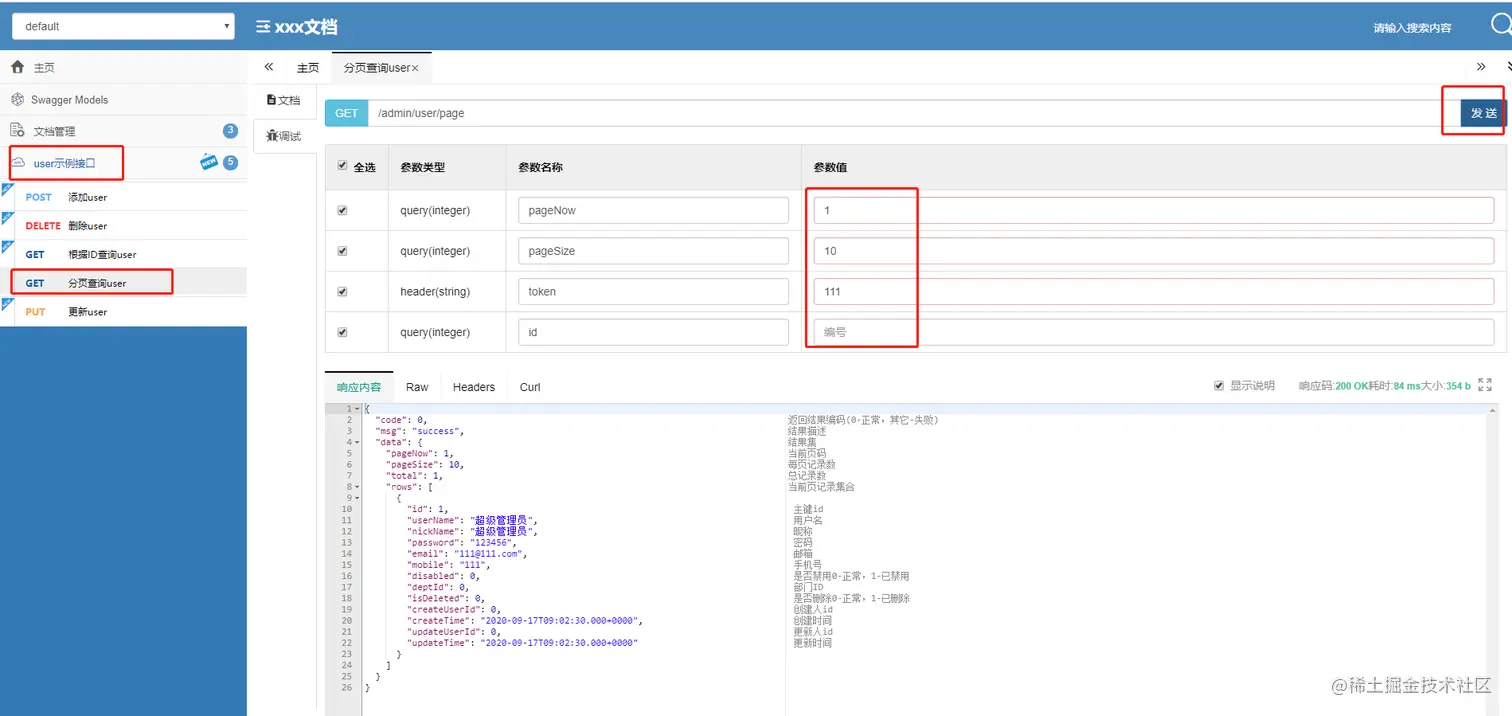The width and height of the screenshot is (1512, 716).
Task: Click the 84 ms elapsed time text
Action: click(1409, 385)
